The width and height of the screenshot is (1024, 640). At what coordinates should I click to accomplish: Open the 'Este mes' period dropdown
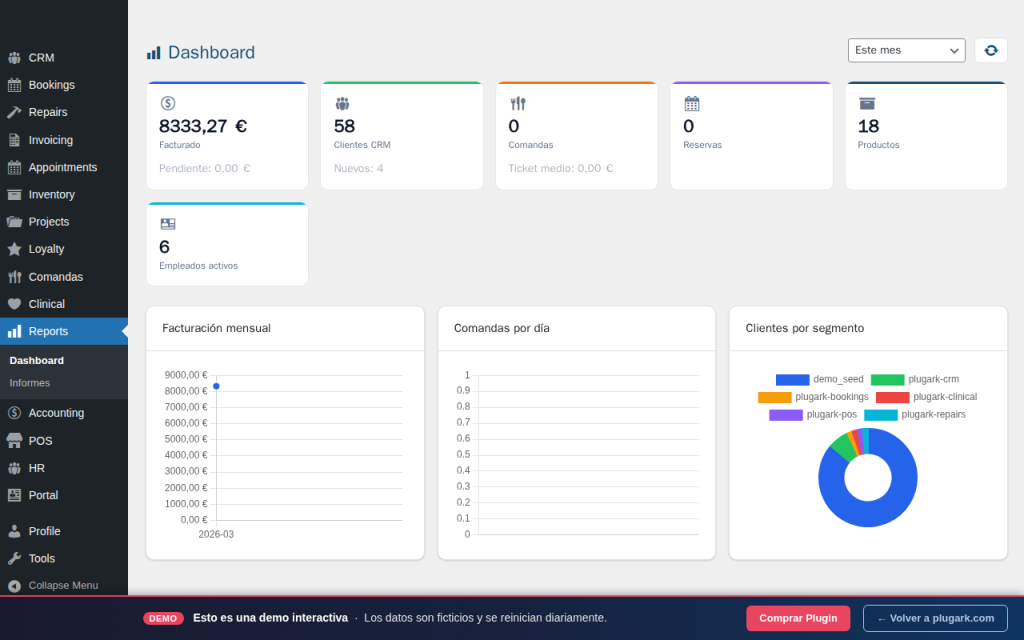click(x=906, y=50)
